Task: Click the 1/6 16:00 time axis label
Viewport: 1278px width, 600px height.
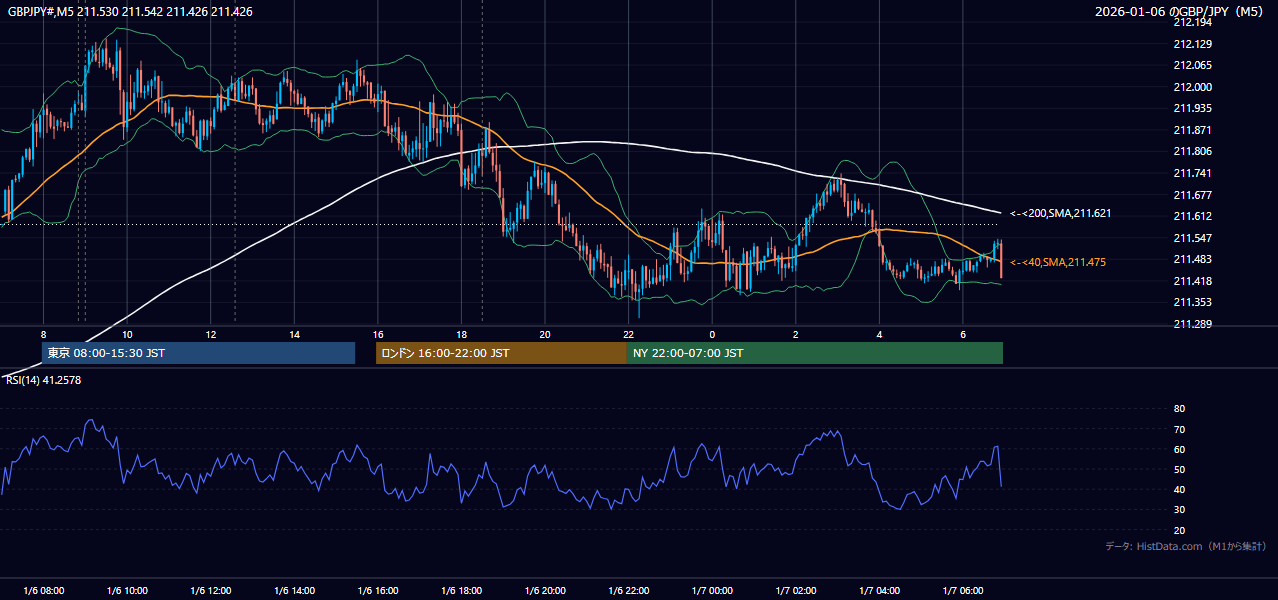Action: pos(378,590)
